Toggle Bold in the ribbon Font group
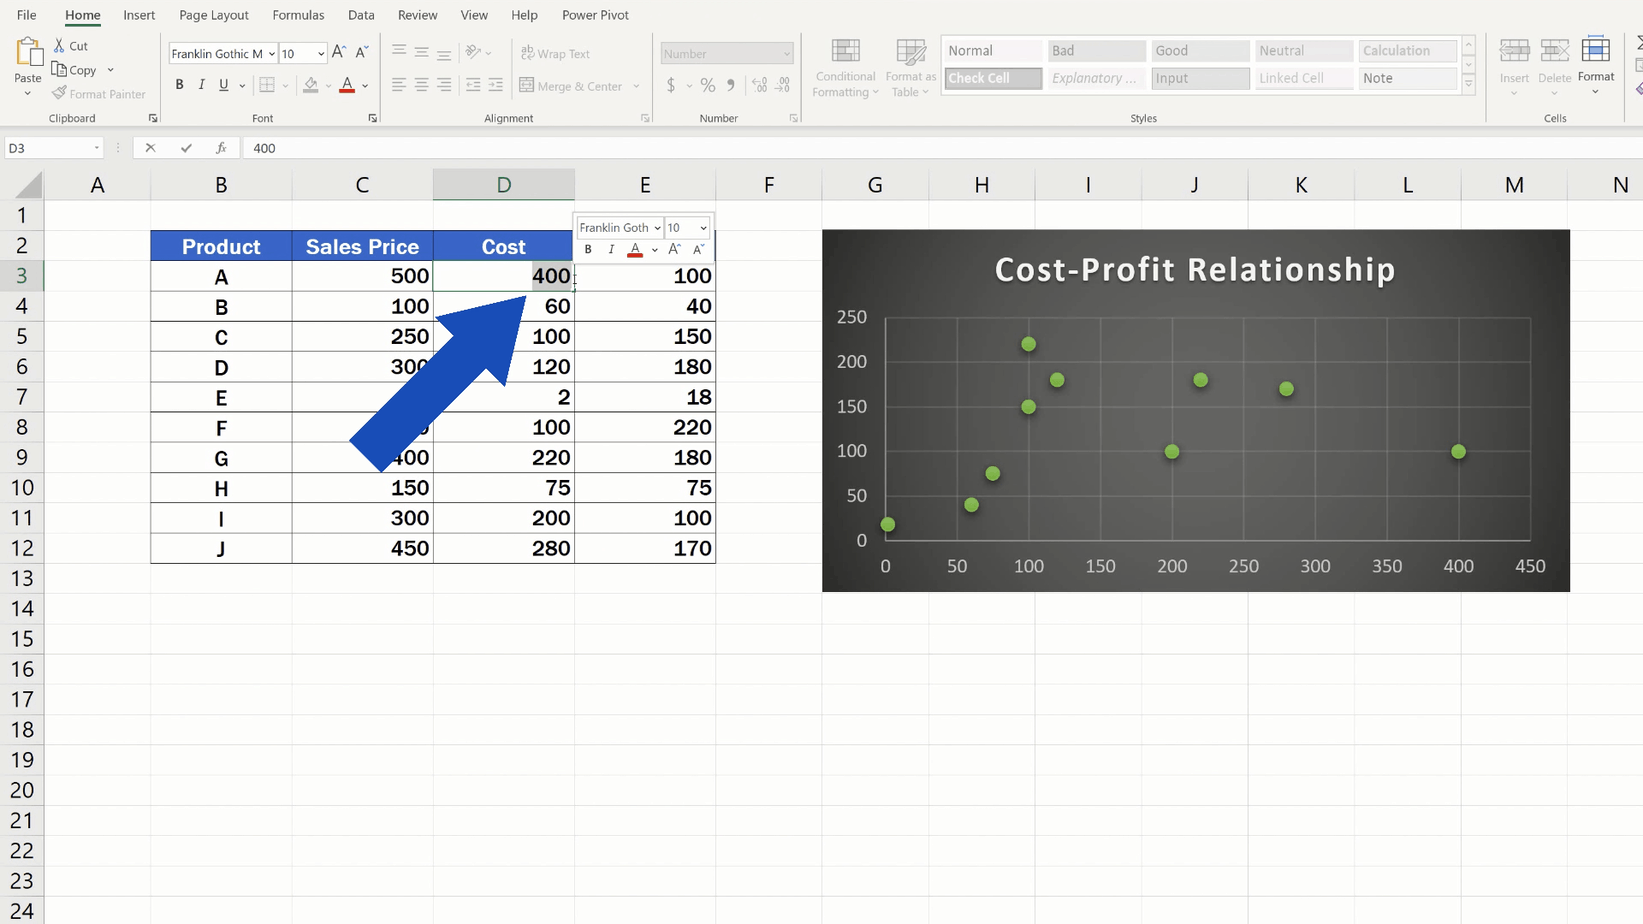This screenshot has height=924, width=1643. (180, 85)
